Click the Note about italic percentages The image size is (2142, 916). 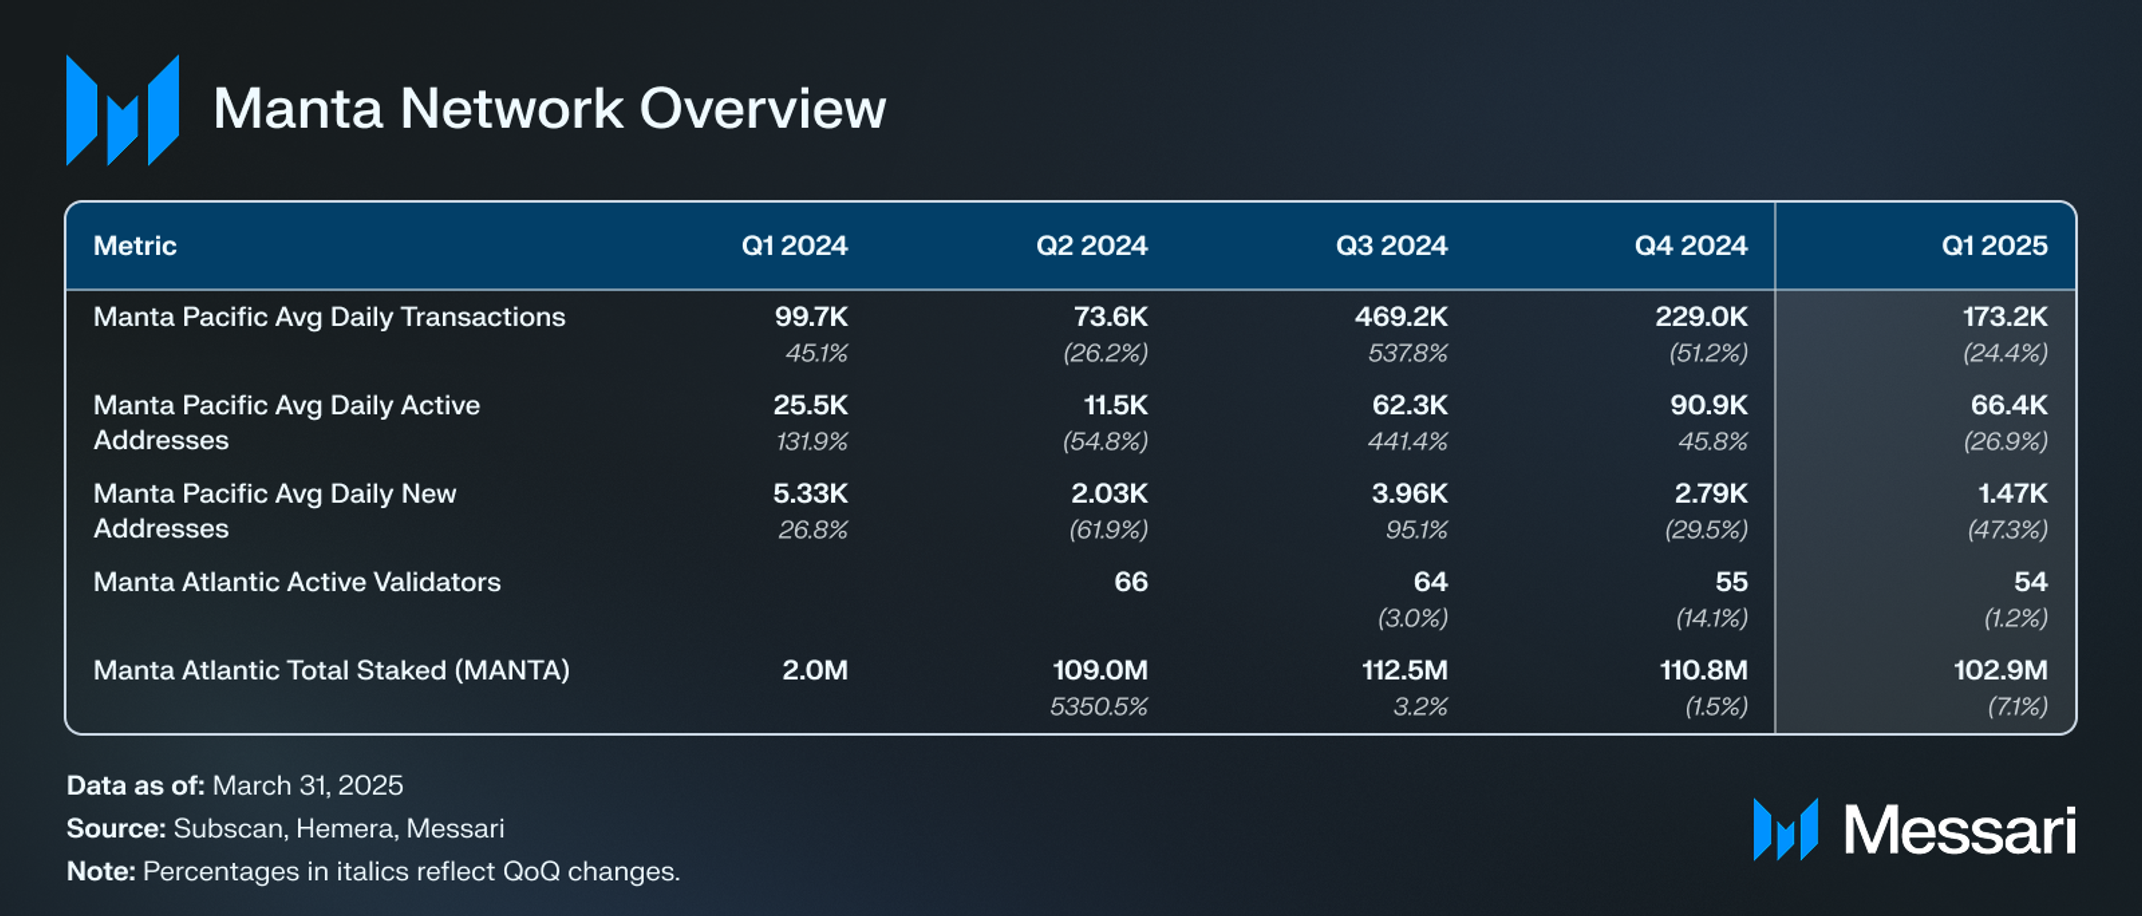[x=373, y=871]
